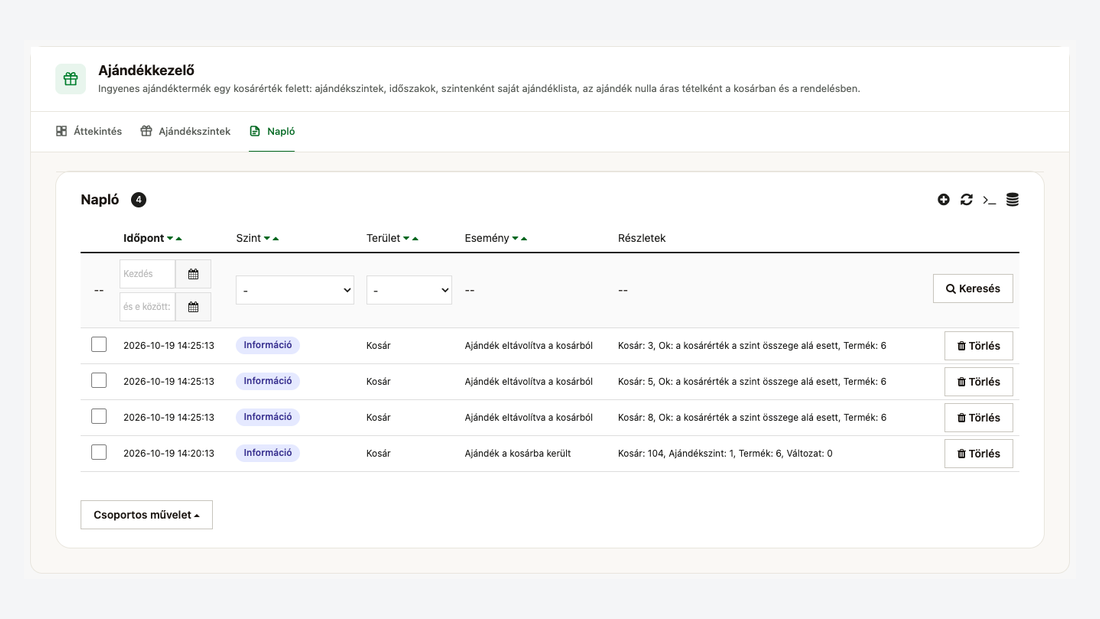Sort Esemény ascending with the up arrow
The image size is (1100, 619).
pyautogui.click(x=524, y=239)
